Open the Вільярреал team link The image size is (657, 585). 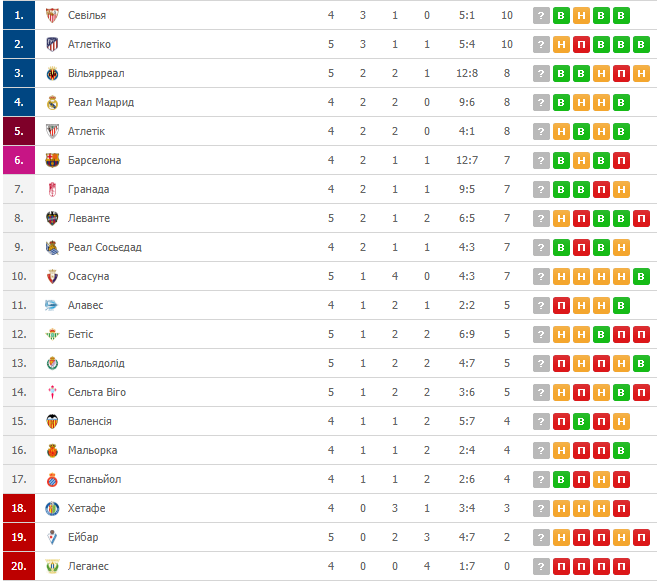click(96, 73)
